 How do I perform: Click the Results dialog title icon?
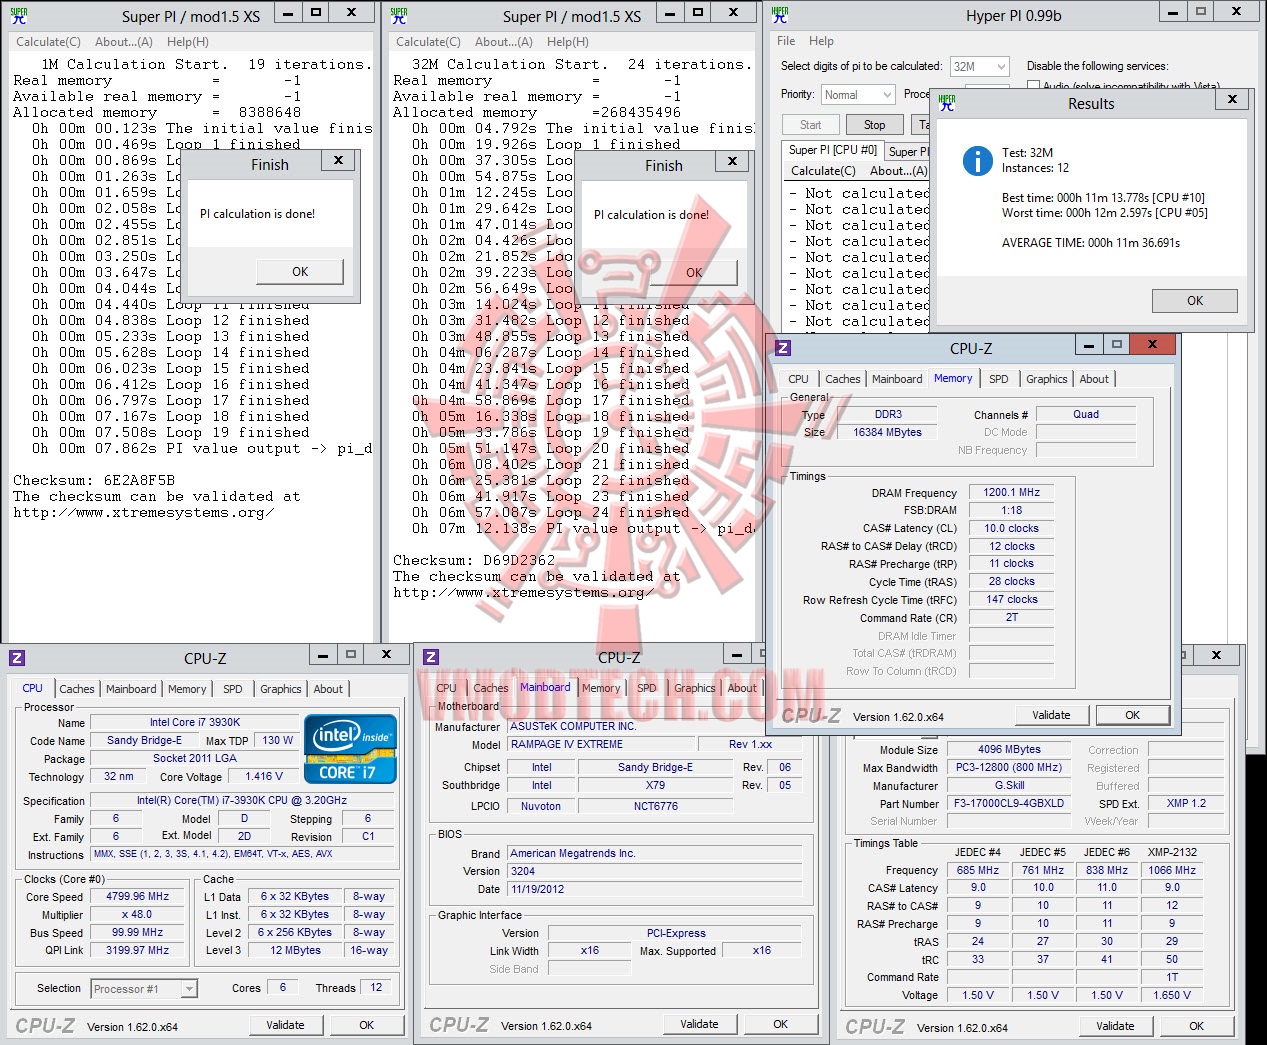[x=947, y=102]
